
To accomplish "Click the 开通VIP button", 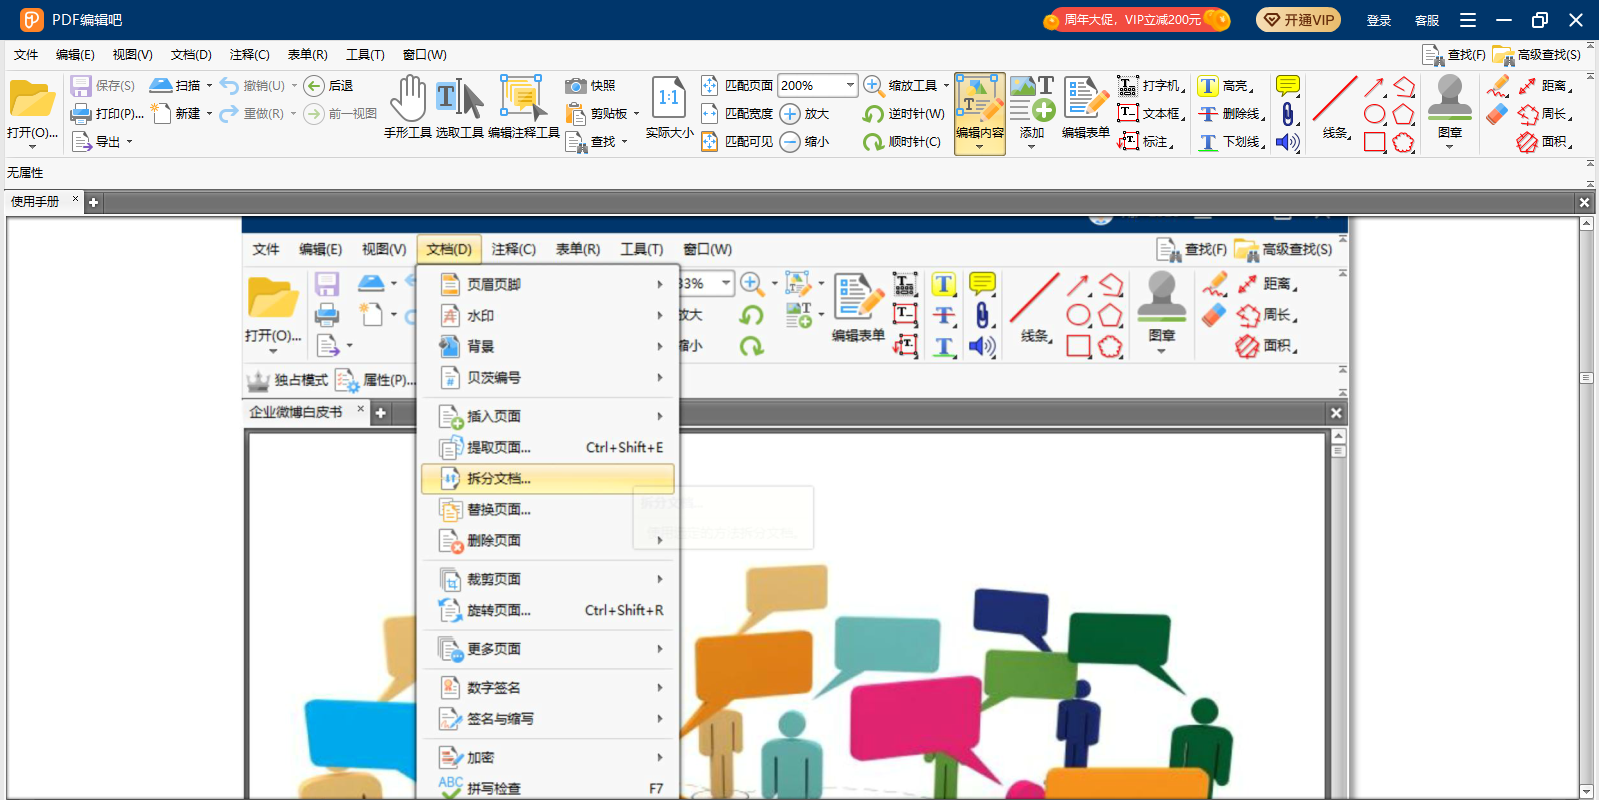I will pos(1298,20).
